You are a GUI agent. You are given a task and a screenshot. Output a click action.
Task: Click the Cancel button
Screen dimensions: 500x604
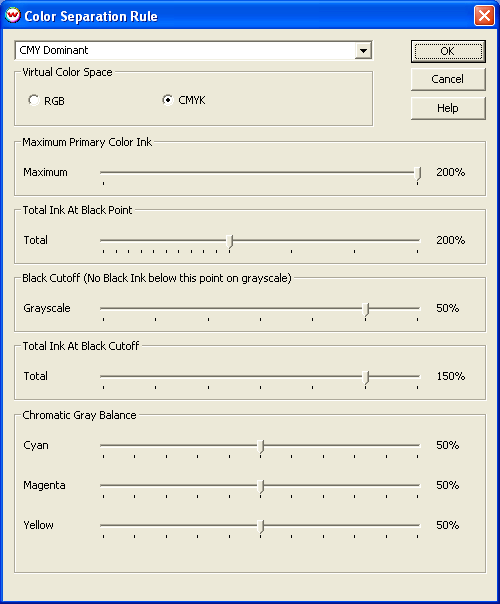(x=448, y=79)
